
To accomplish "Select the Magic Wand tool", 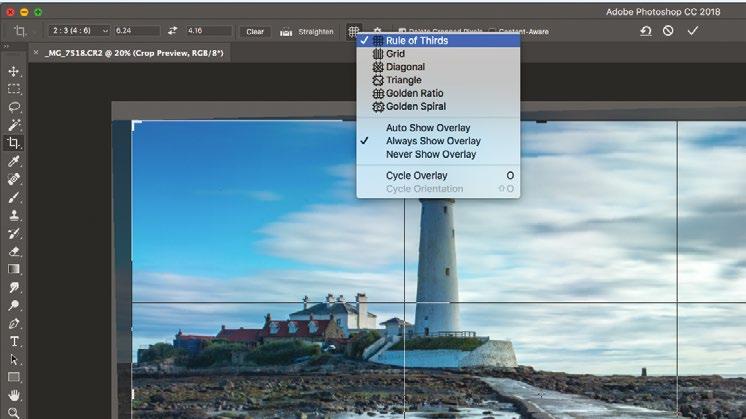I will (13, 125).
